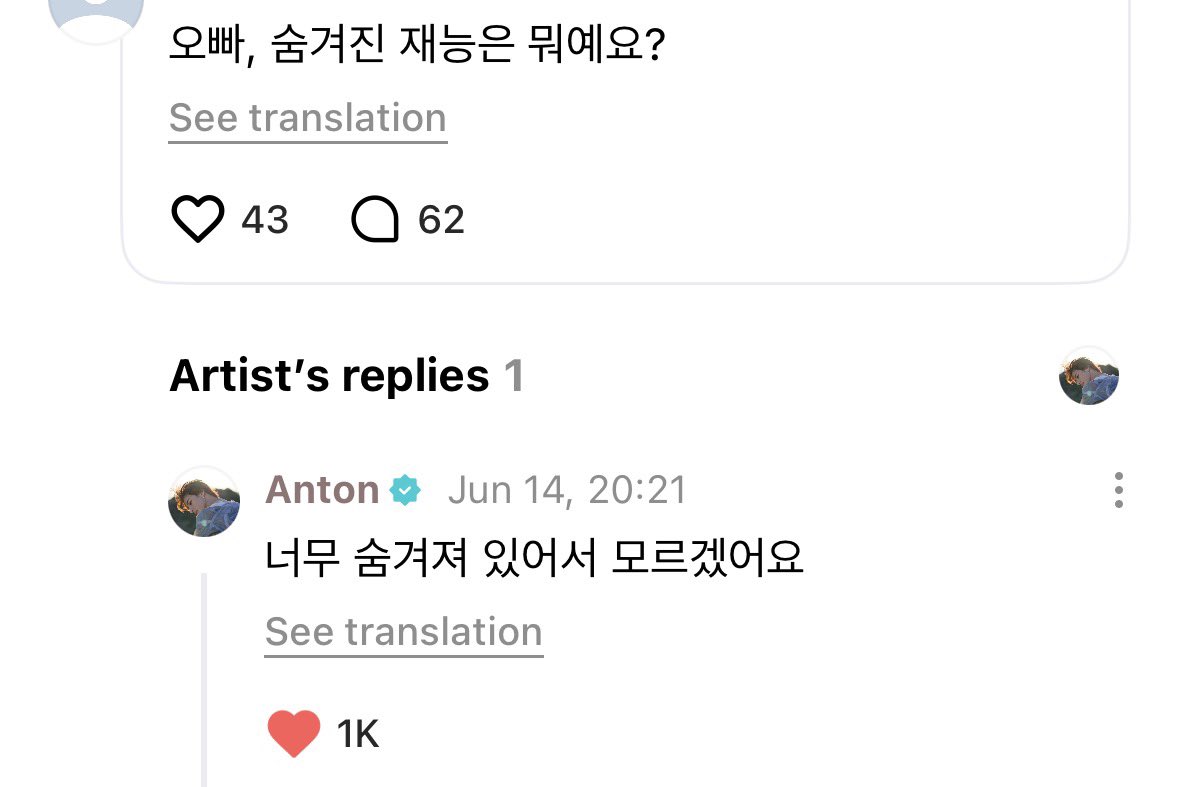Tap the verified badge next to Anton
This screenshot has width=1179, height=787.
tap(405, 490)
